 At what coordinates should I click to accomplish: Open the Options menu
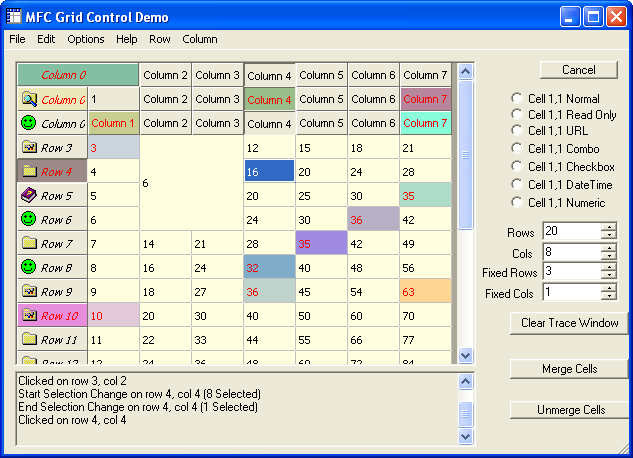pos(86,39)
